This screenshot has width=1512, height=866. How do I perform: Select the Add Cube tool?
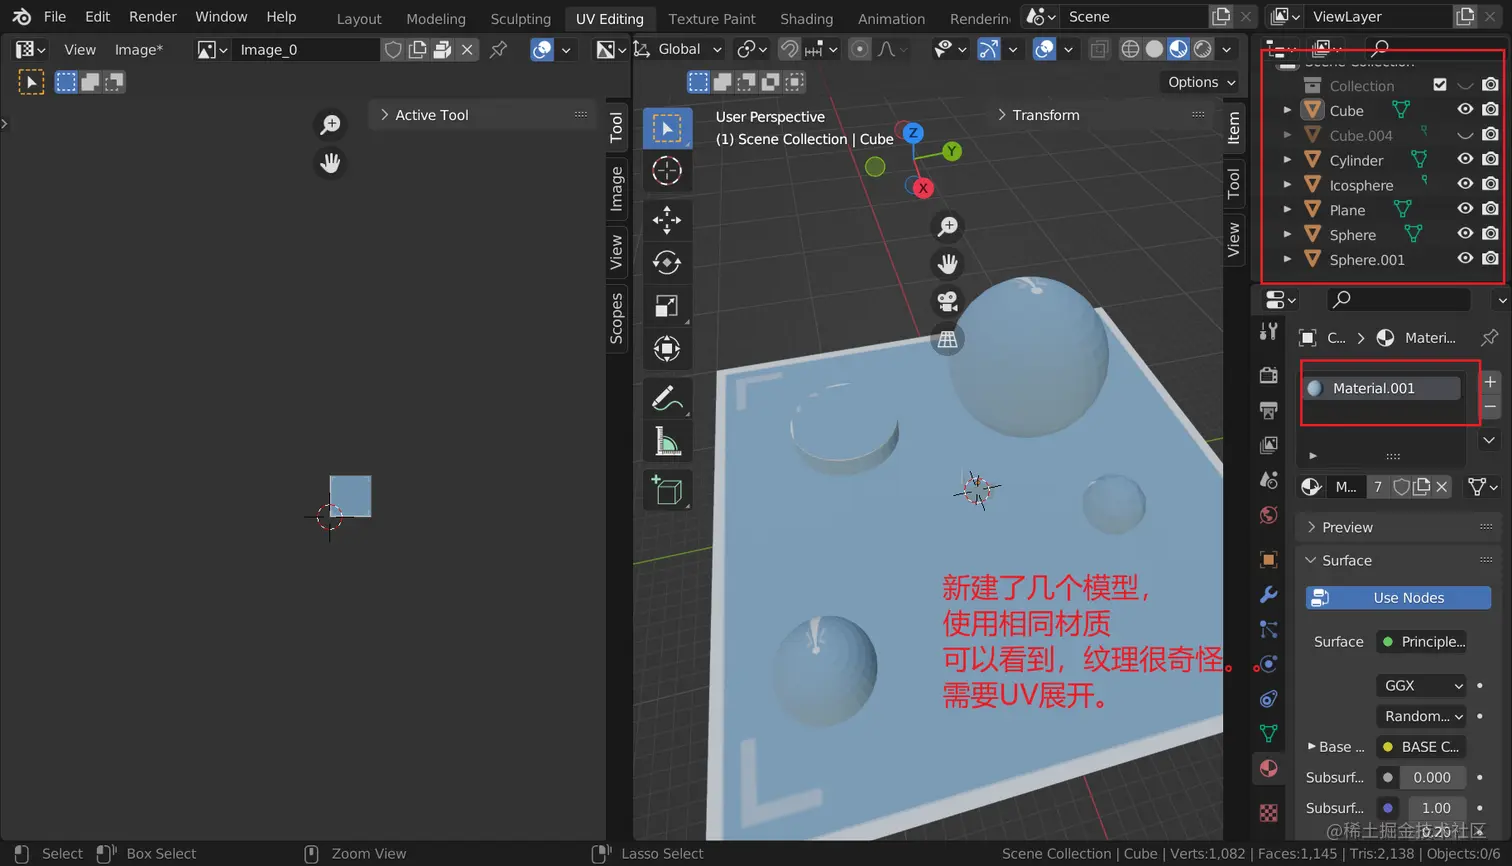click(x=667, y=489)
